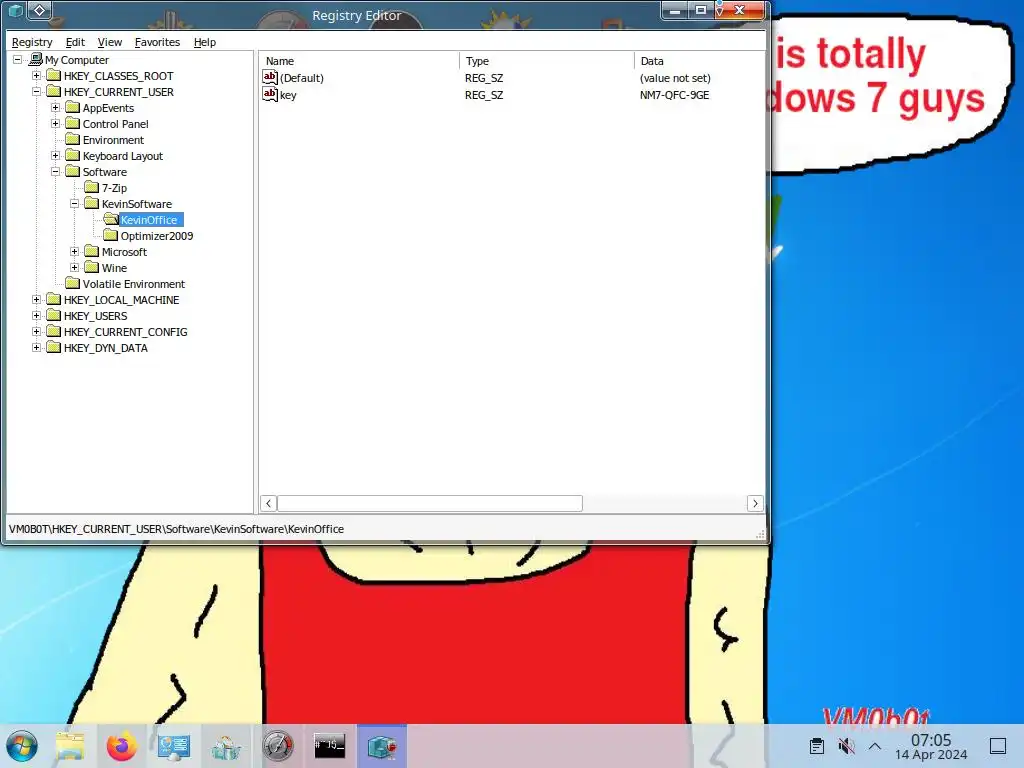Click the HKEY_CLASSES_ROOT folder icon
This screenshot has width=1024, height=768.
[54, 76]
